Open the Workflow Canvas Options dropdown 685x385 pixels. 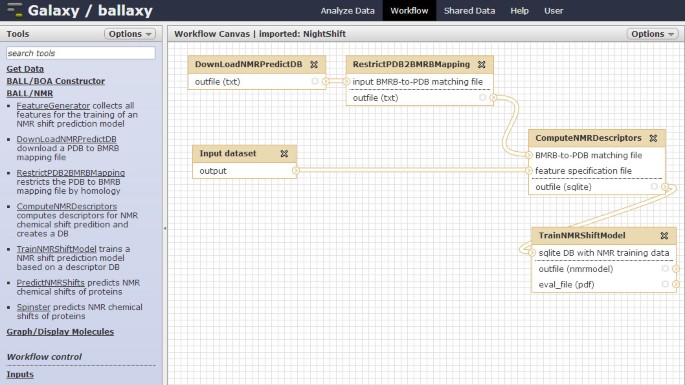coord(652,34)
